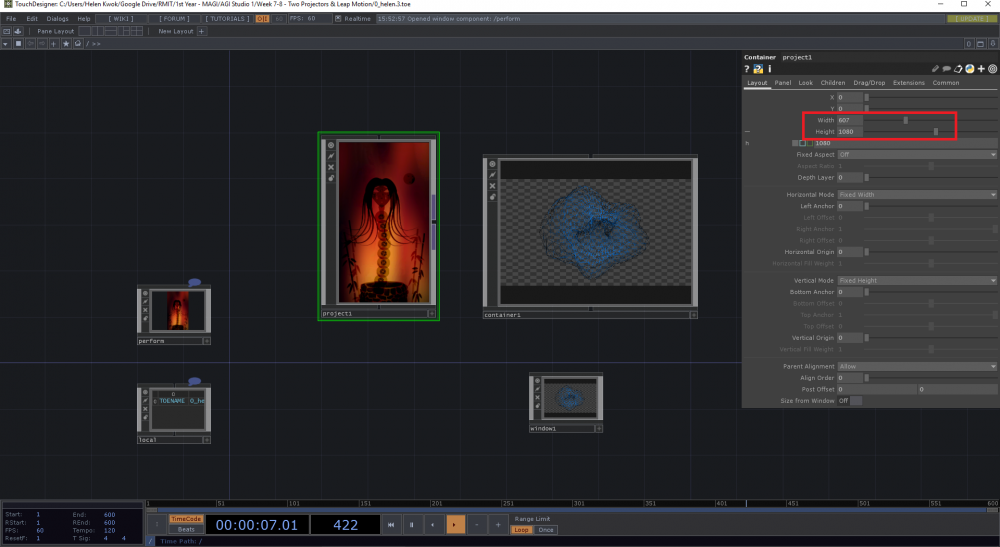Click the blue comment bubble on local node
The image size is (1000, 547).
195,381
